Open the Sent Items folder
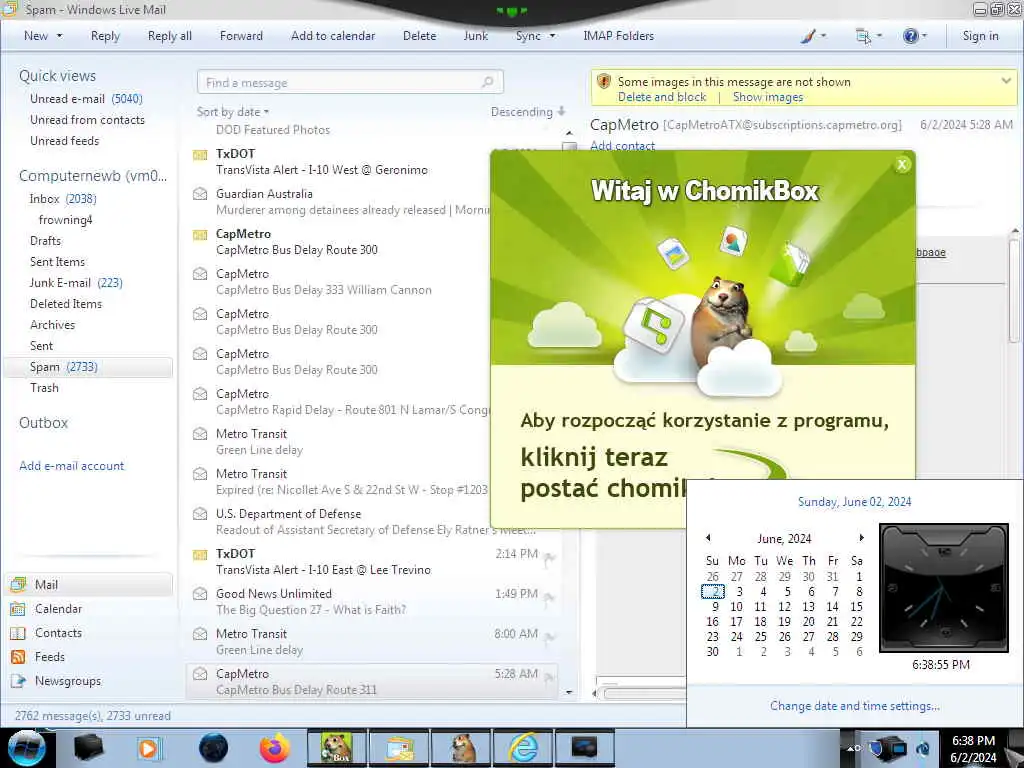 pos(57,261)
